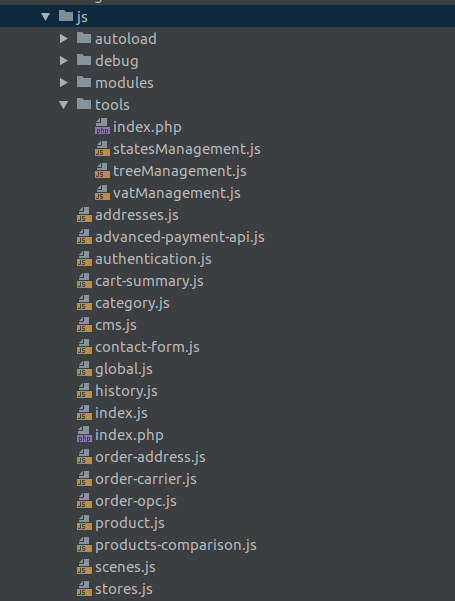Select the tools folder name

[112, 105]
